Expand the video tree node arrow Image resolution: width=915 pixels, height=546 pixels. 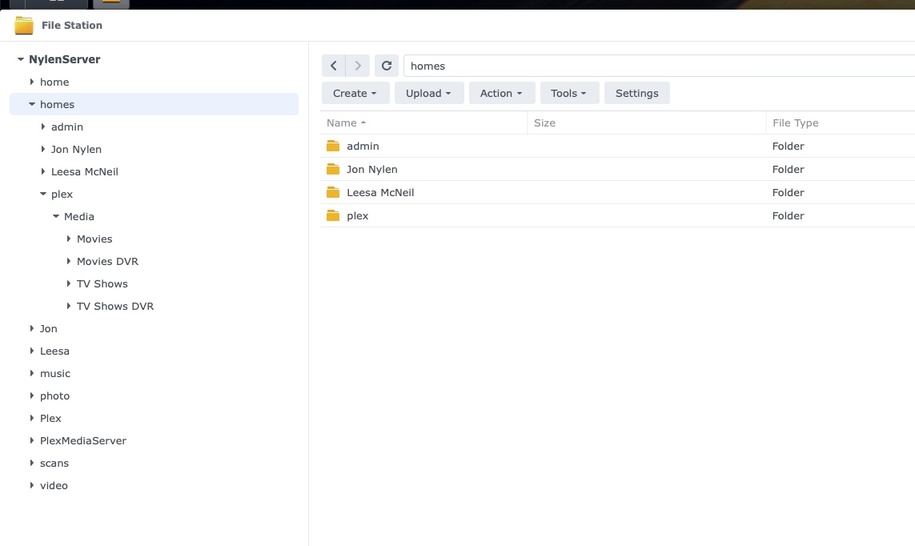(32, 485)
